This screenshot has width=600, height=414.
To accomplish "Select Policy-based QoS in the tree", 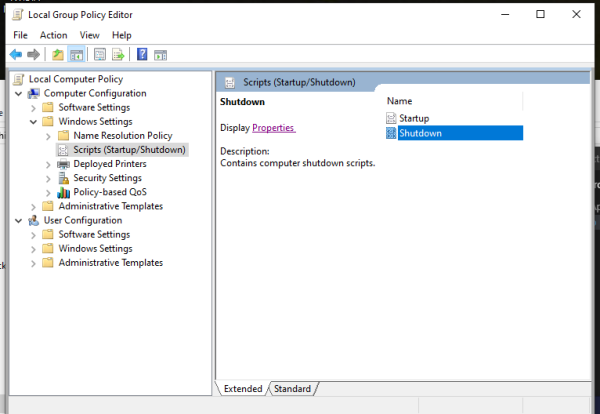I will pyautogui.click(x=109, y=192).
